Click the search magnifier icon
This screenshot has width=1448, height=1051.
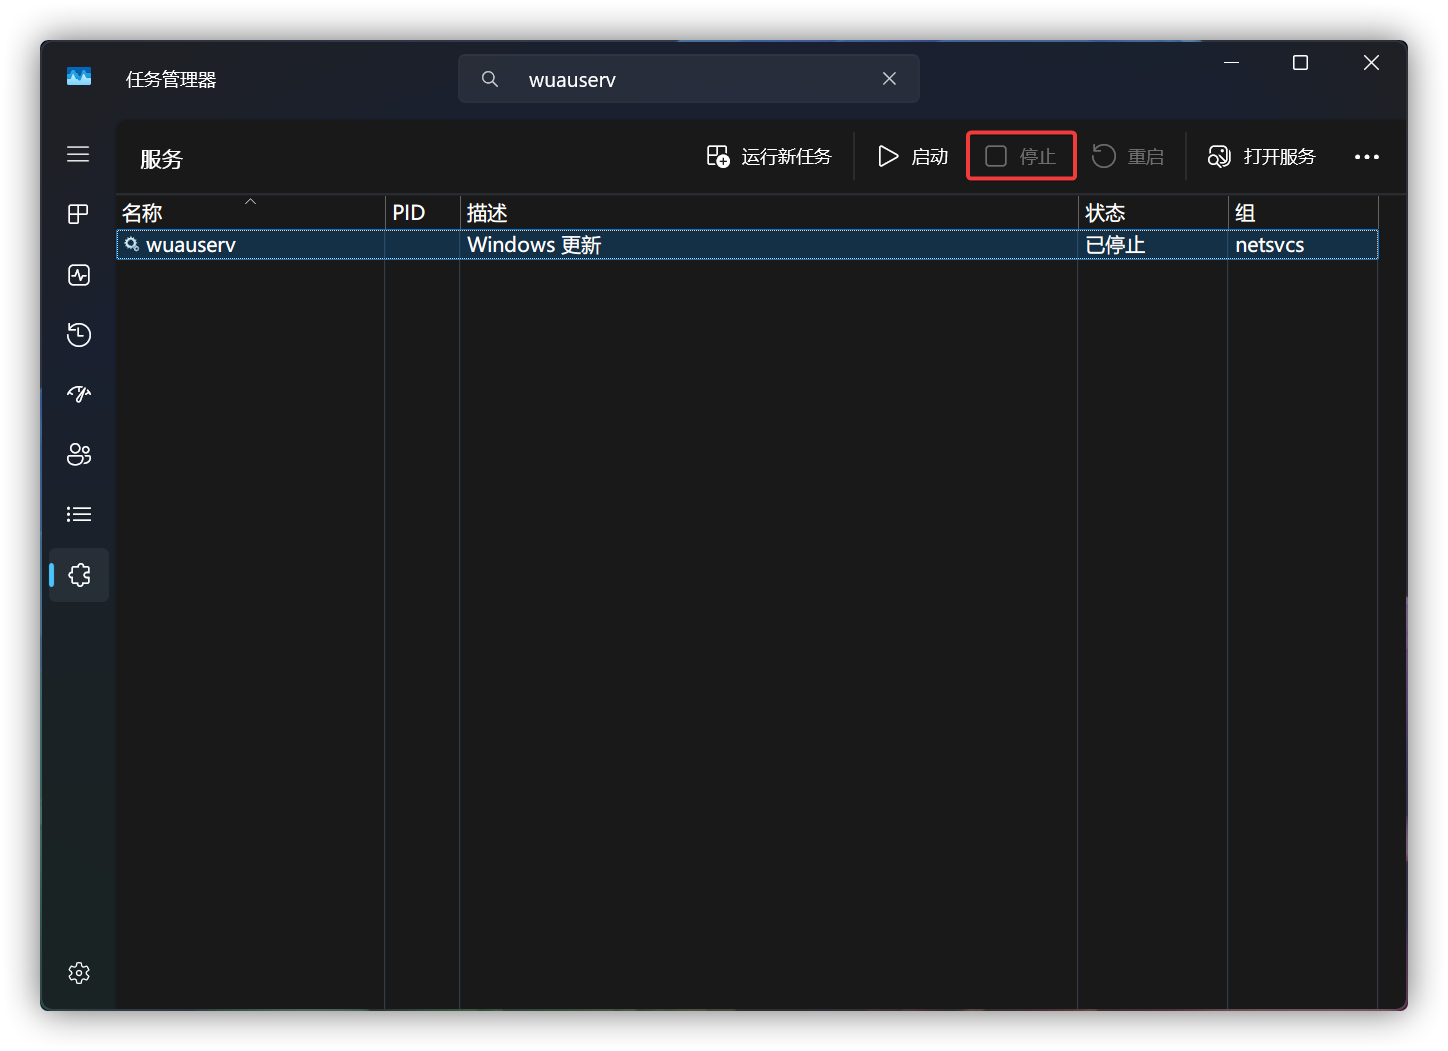point(490,79)
